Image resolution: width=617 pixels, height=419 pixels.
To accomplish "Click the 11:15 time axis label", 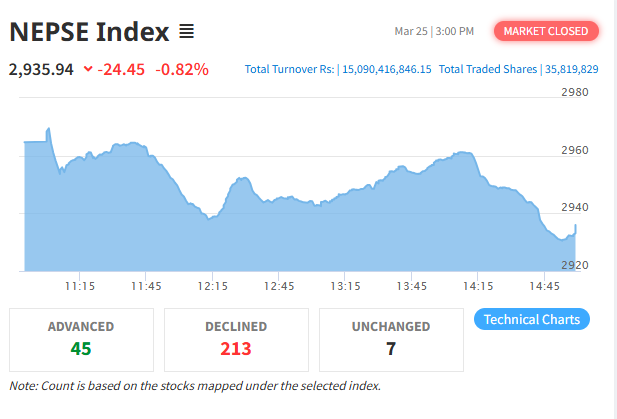I will tap(80, 286).
